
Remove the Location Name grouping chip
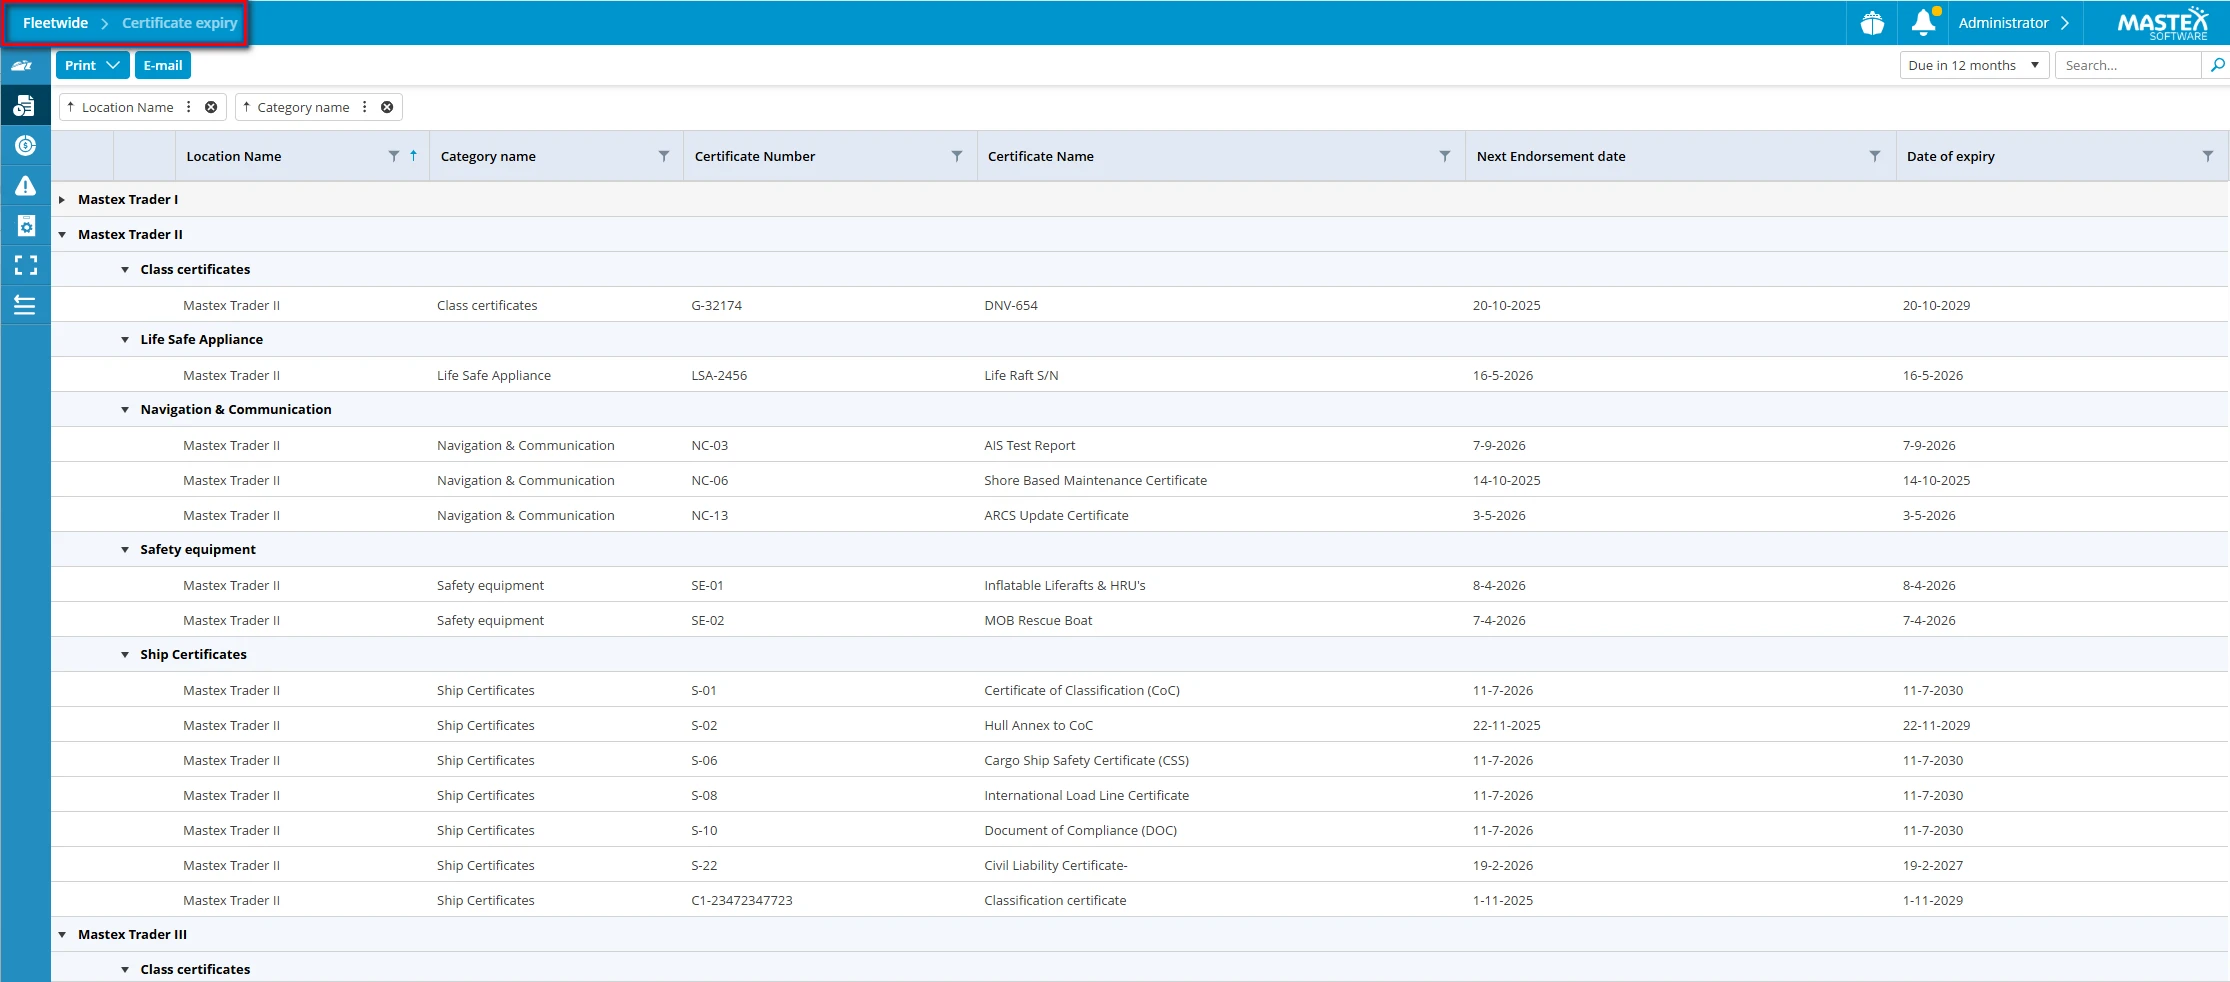[x=211, y=107]
